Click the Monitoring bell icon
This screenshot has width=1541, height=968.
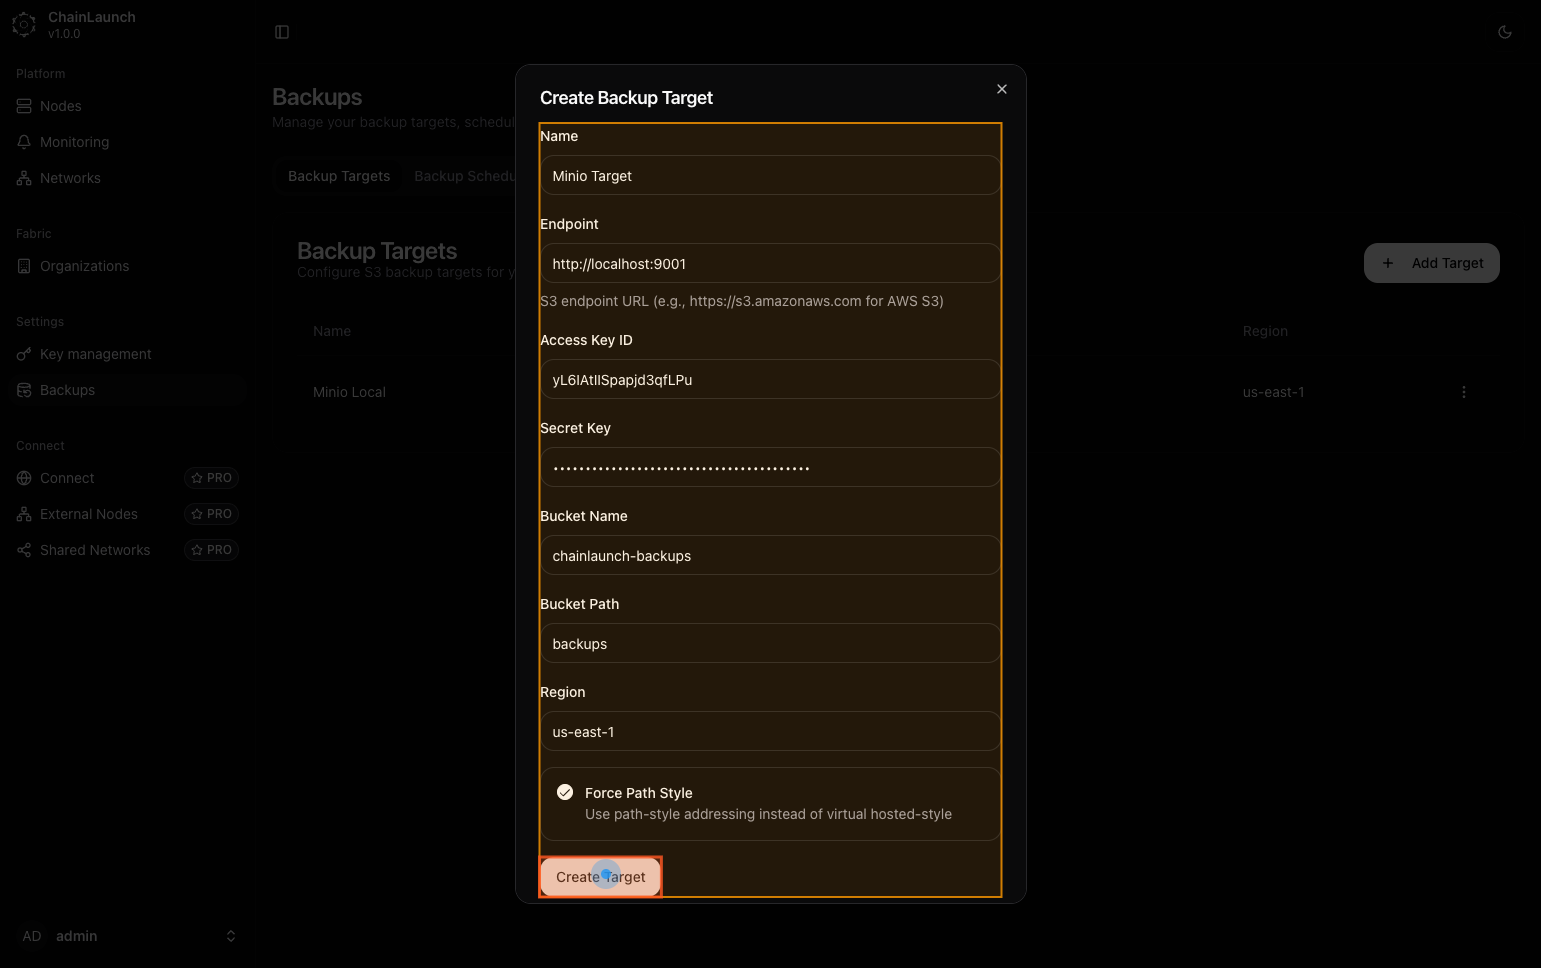[x=24, y=142]
